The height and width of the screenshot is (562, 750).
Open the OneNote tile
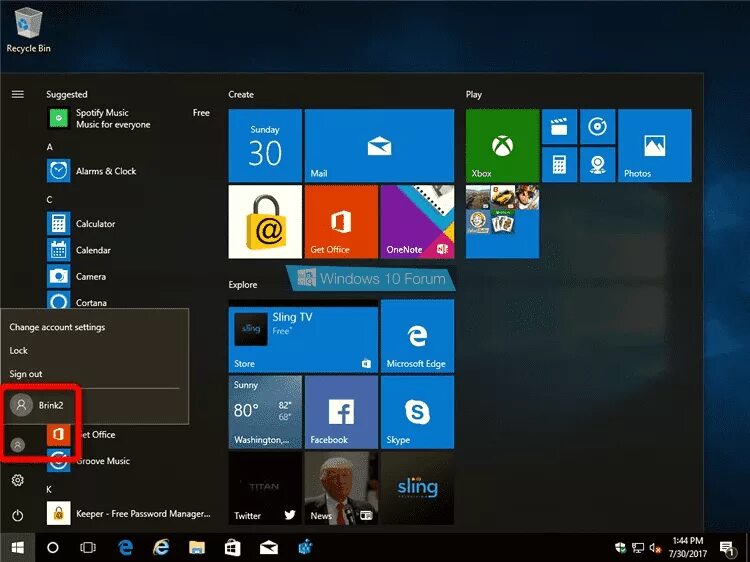(418, 221)
